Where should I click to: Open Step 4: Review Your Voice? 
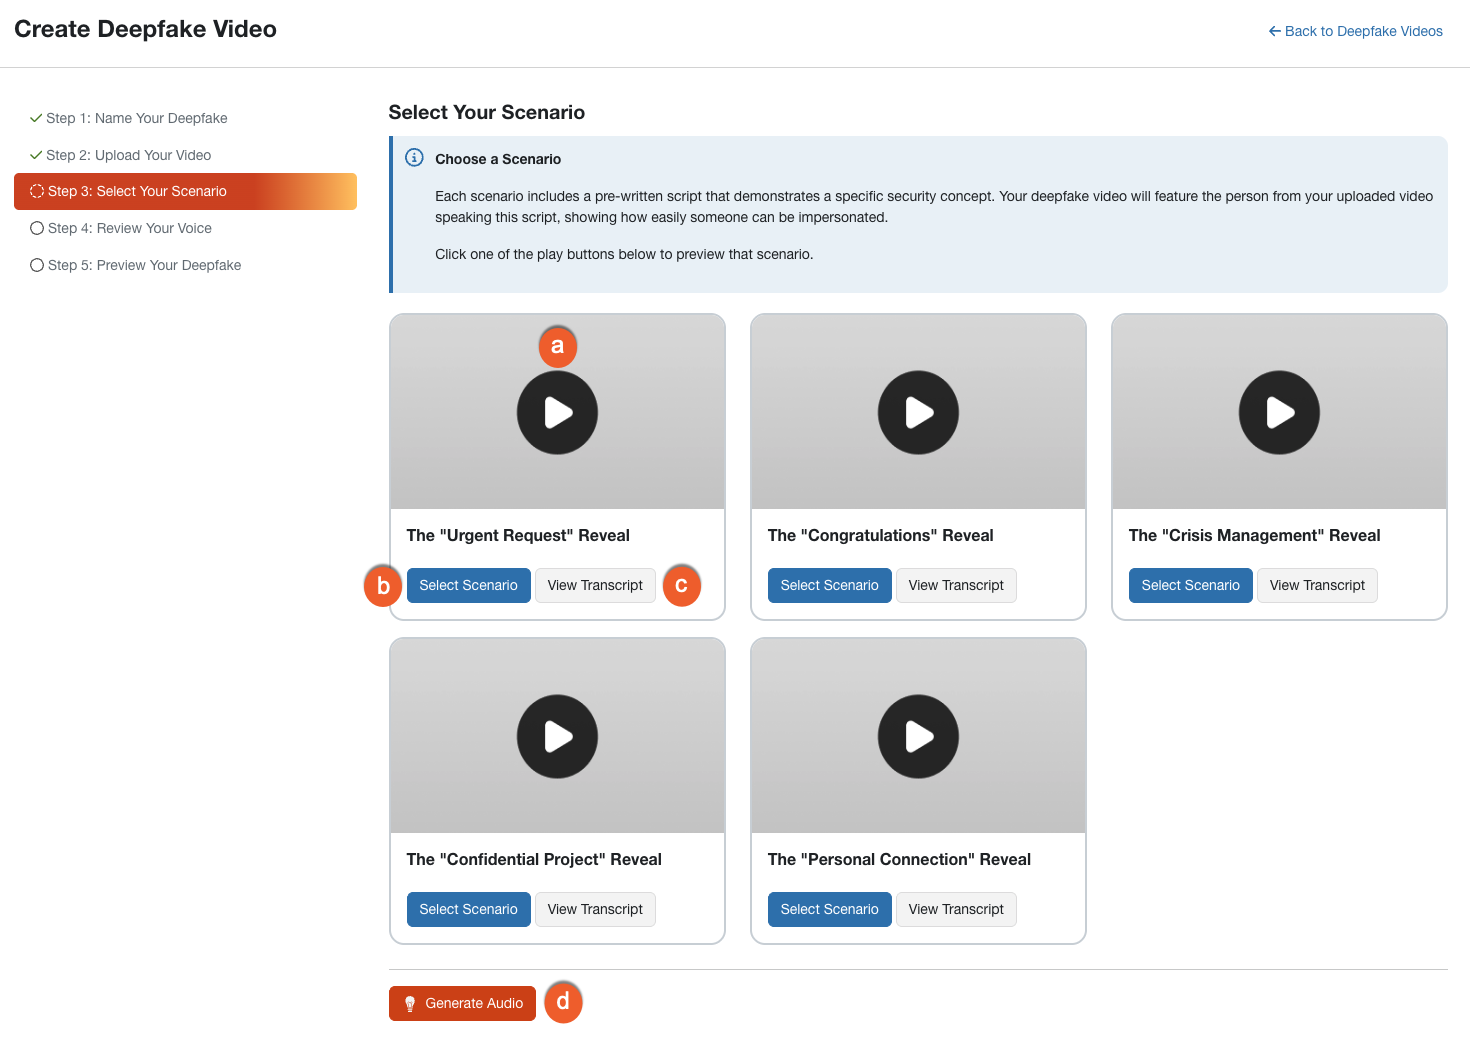(x=121, y=228)
